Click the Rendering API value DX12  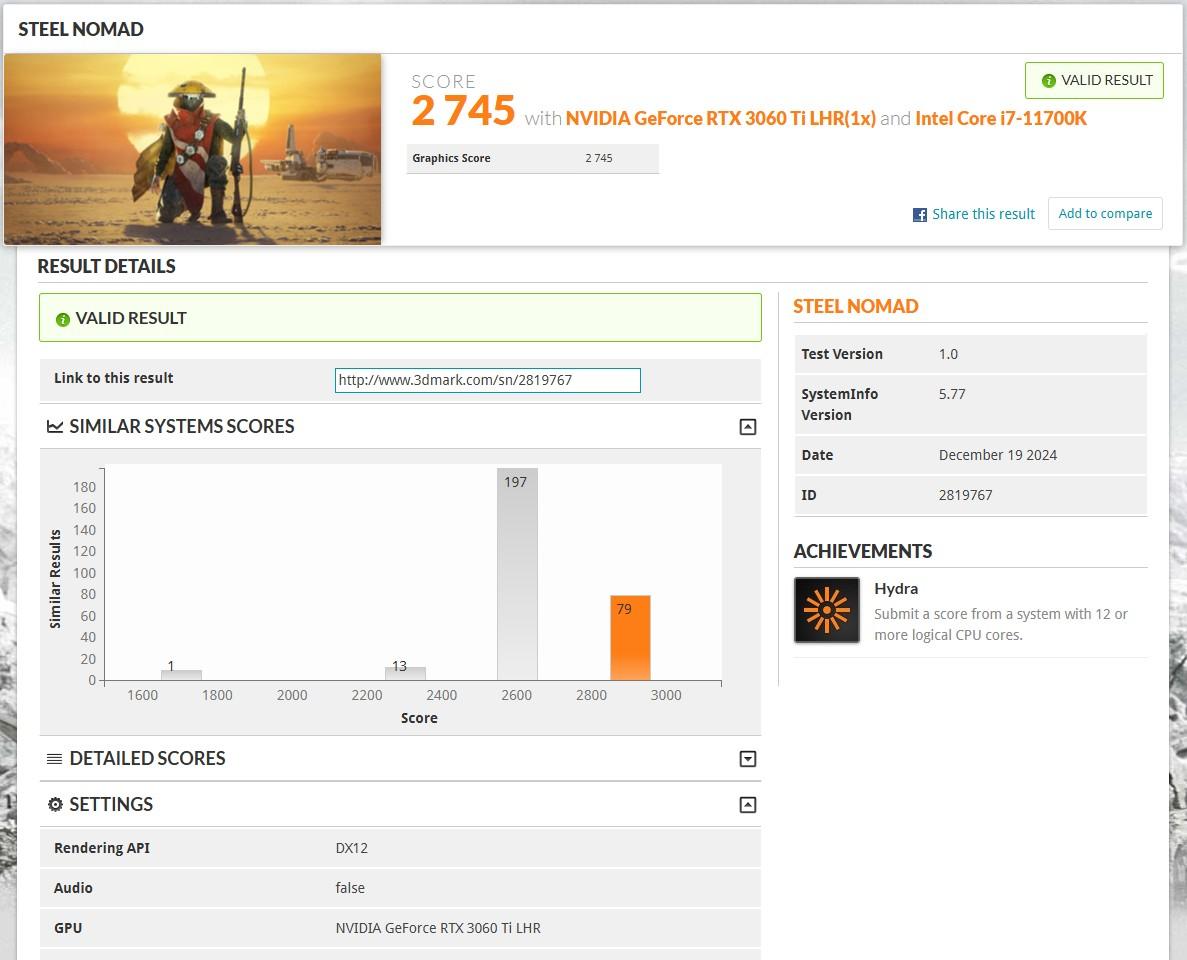coord(351,848)
